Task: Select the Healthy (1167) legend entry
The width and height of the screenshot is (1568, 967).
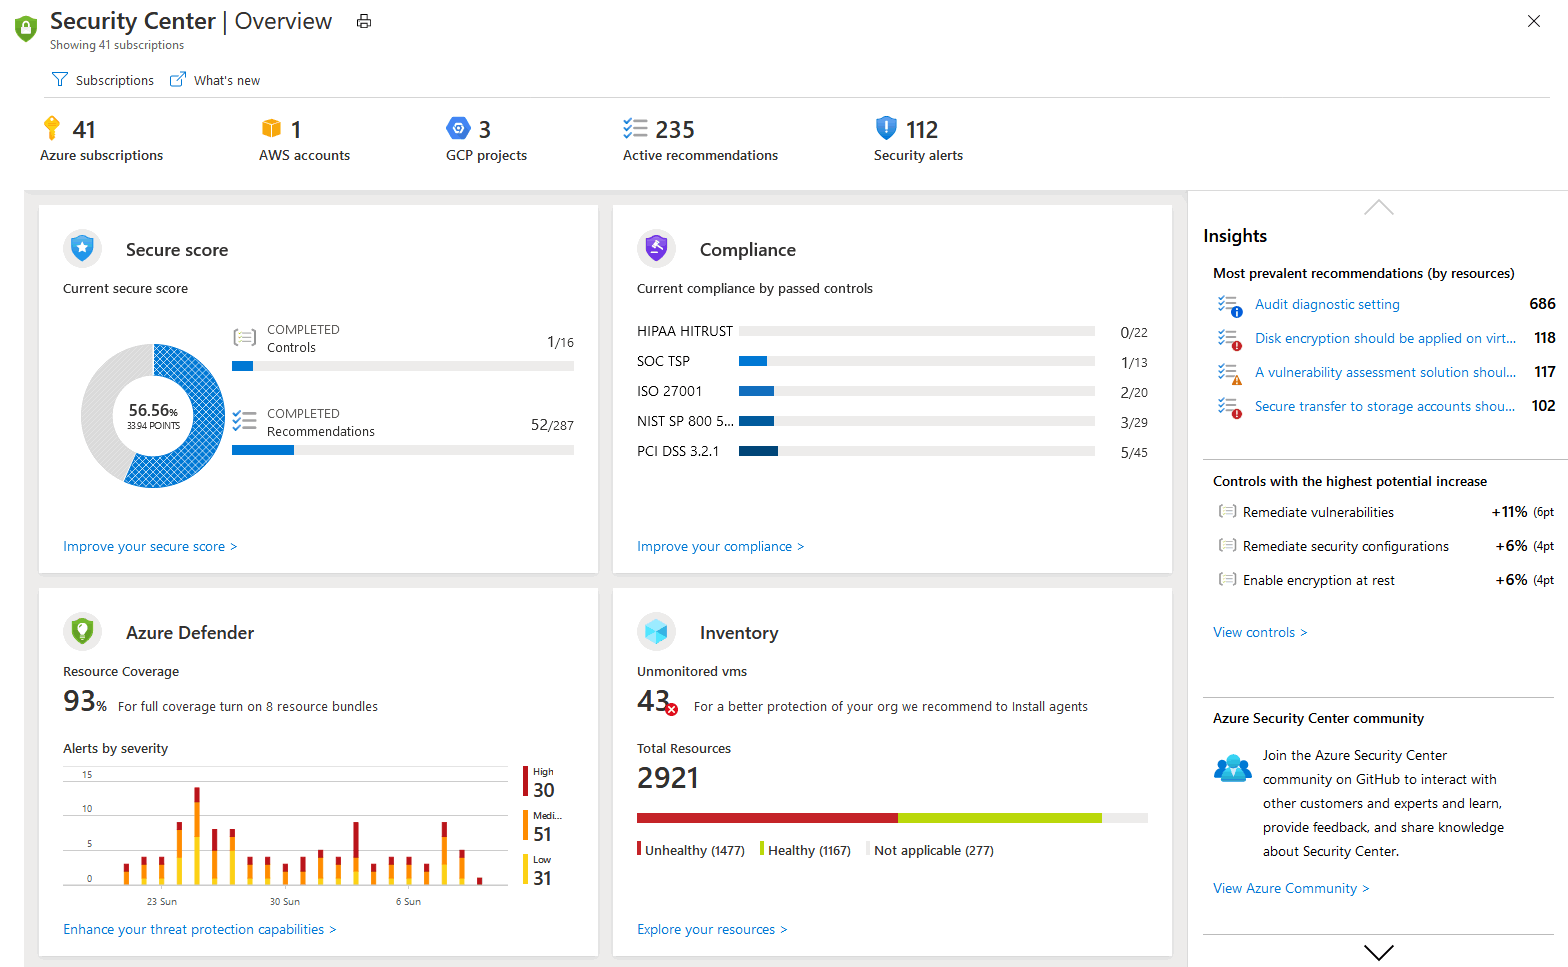Action: tap(806, 850)
